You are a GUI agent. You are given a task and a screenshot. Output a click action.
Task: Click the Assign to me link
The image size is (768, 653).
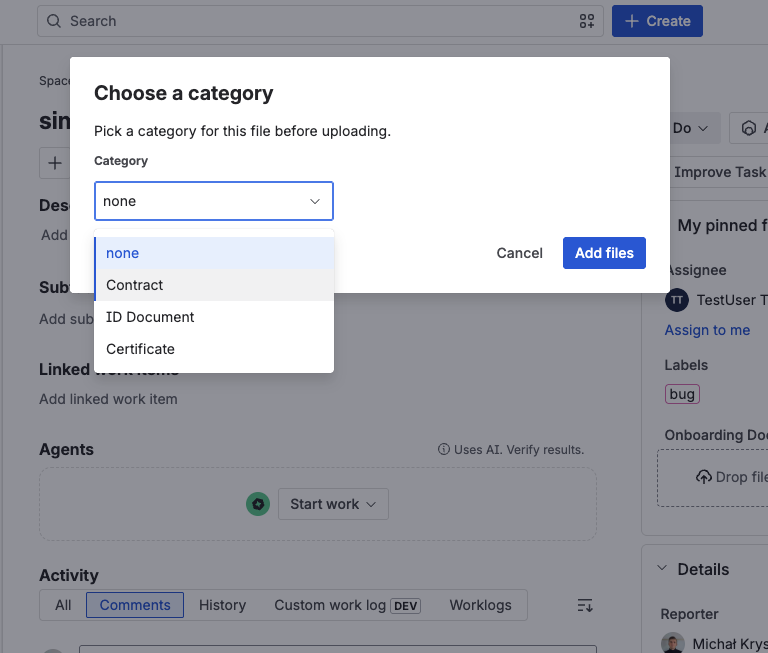(707, 330)
